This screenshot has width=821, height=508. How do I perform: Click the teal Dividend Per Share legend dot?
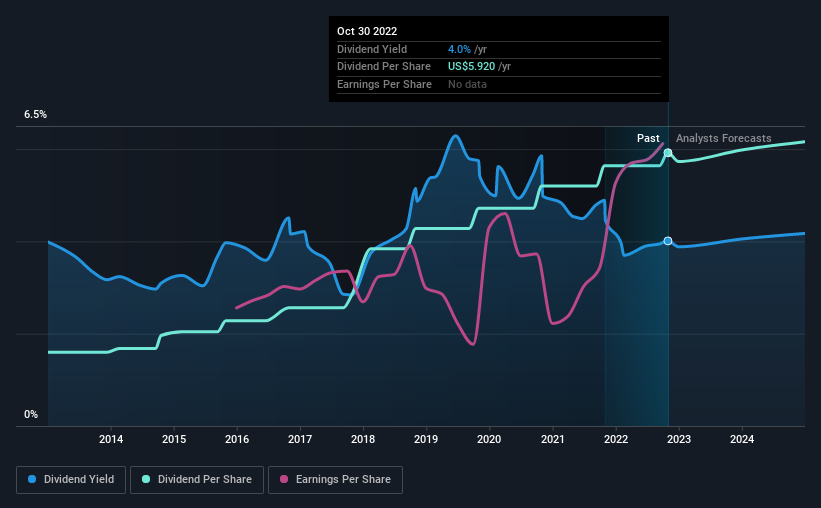pos(146,479)
